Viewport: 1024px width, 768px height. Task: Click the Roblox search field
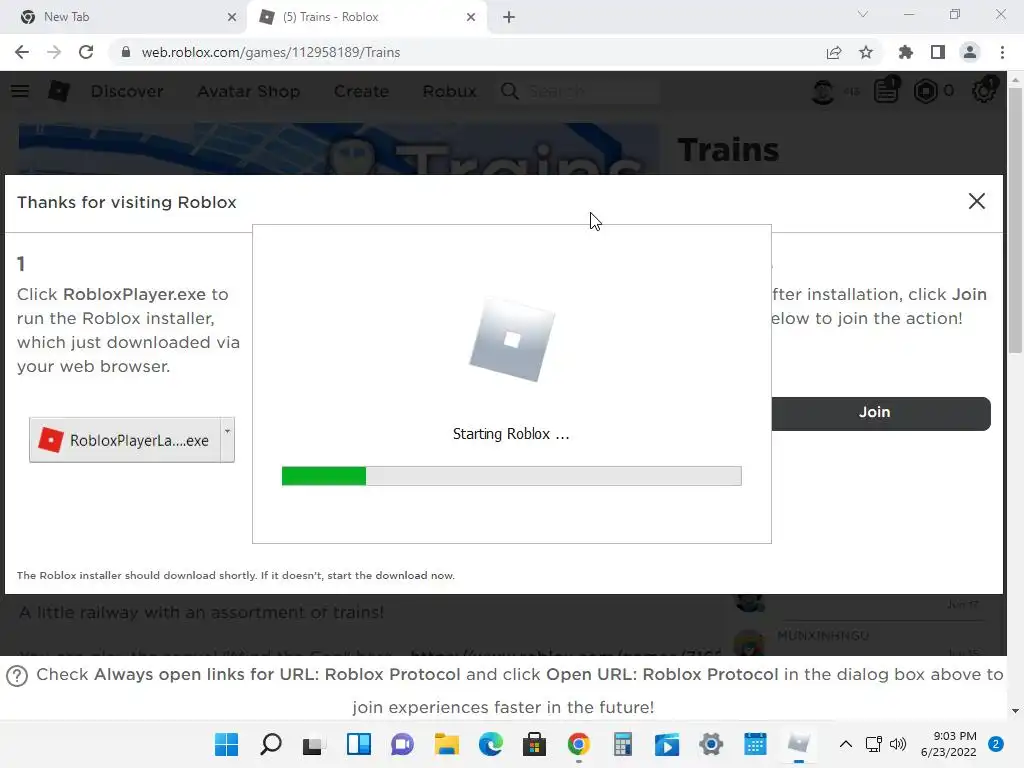click(592, 91)
